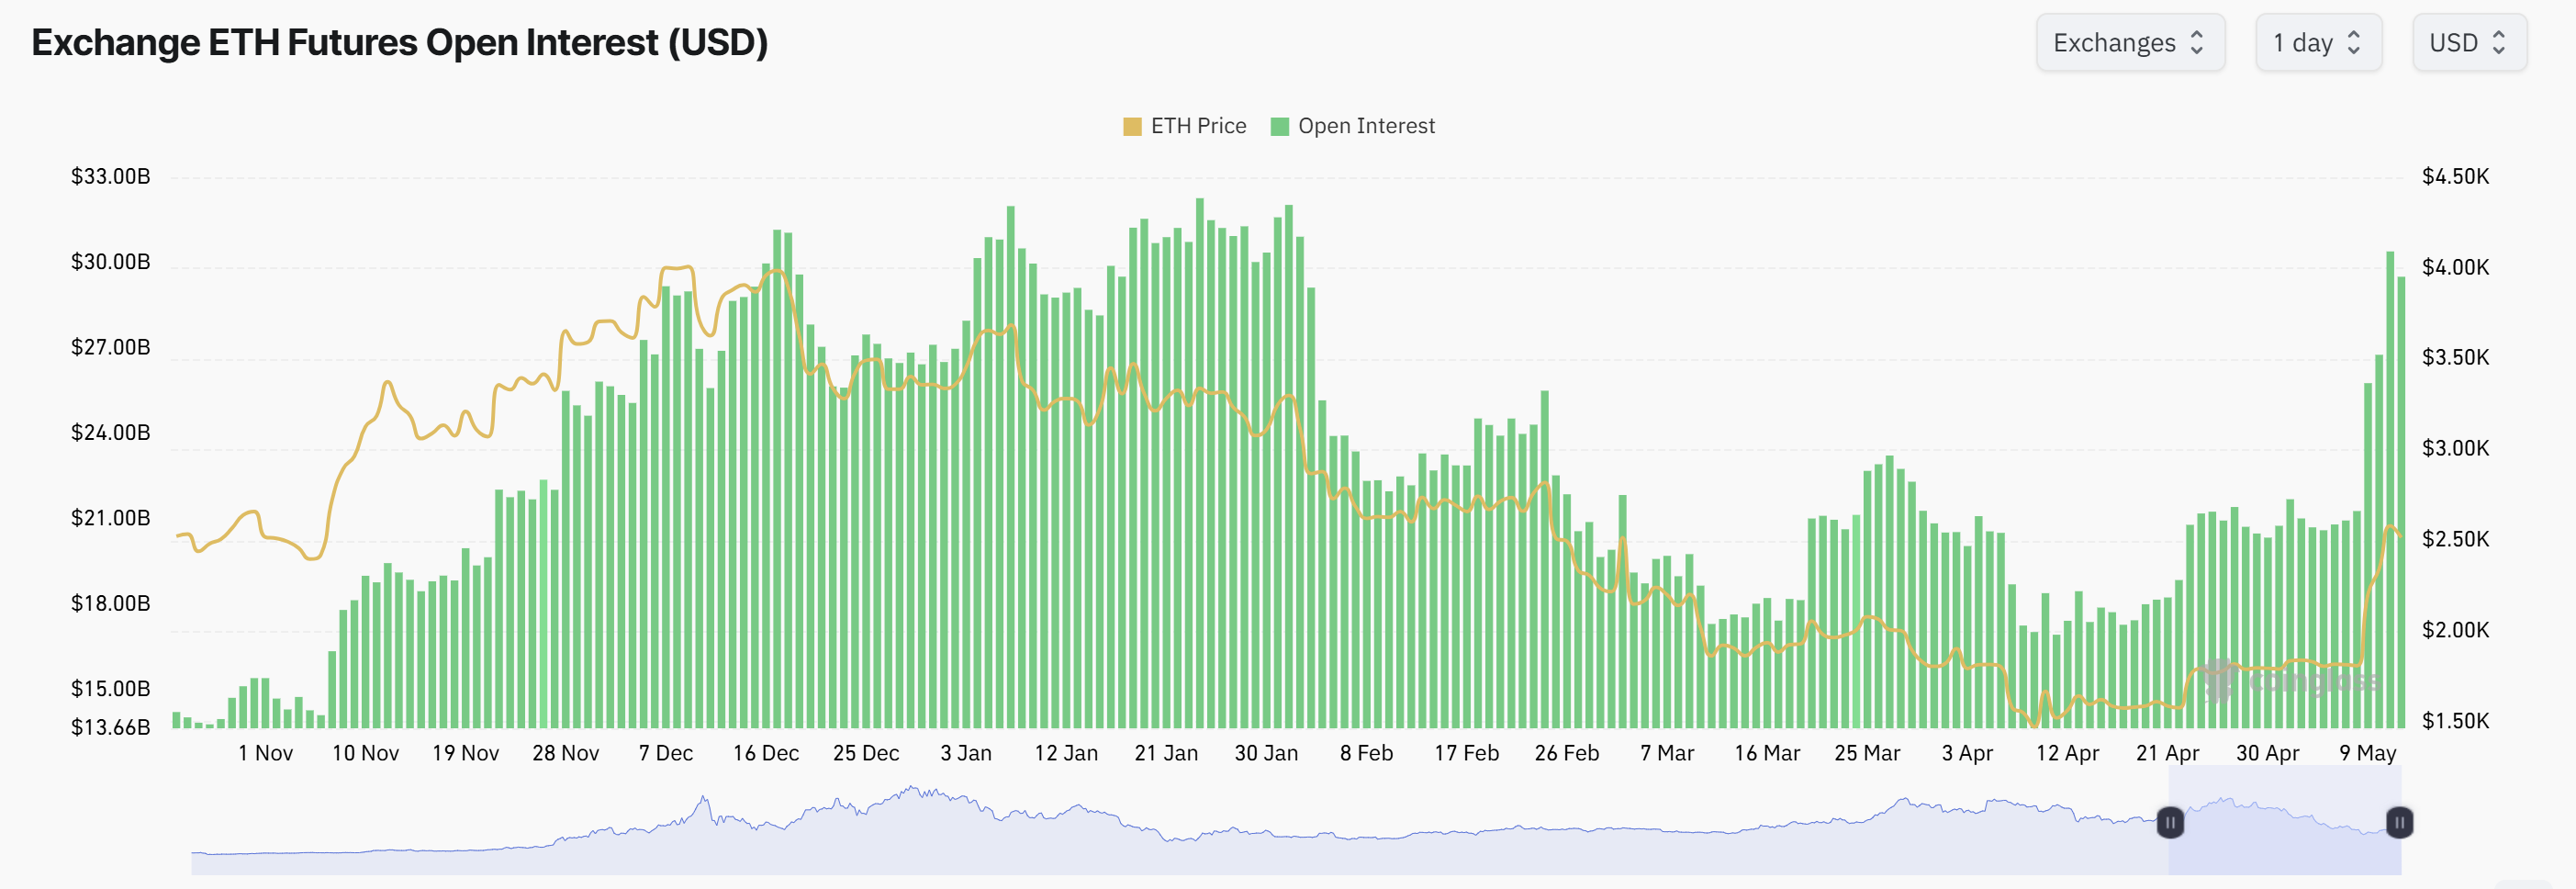Click the chevron arrows beside 1 day
The height and width of the screenshot is (889, 2576).
[x=2354, y=43]
